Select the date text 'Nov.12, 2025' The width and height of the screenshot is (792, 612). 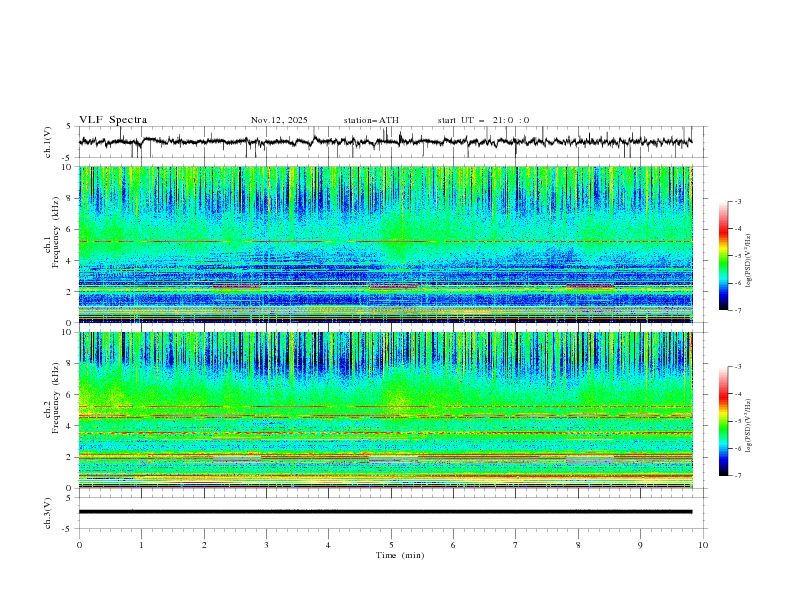click(x=279, y=120)
